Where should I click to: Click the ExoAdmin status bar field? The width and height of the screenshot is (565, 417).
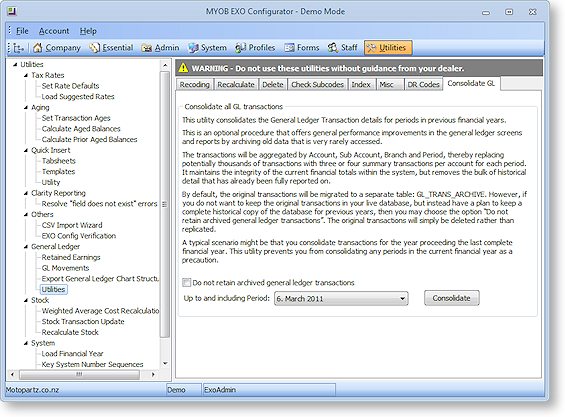[x=269, y=390]
